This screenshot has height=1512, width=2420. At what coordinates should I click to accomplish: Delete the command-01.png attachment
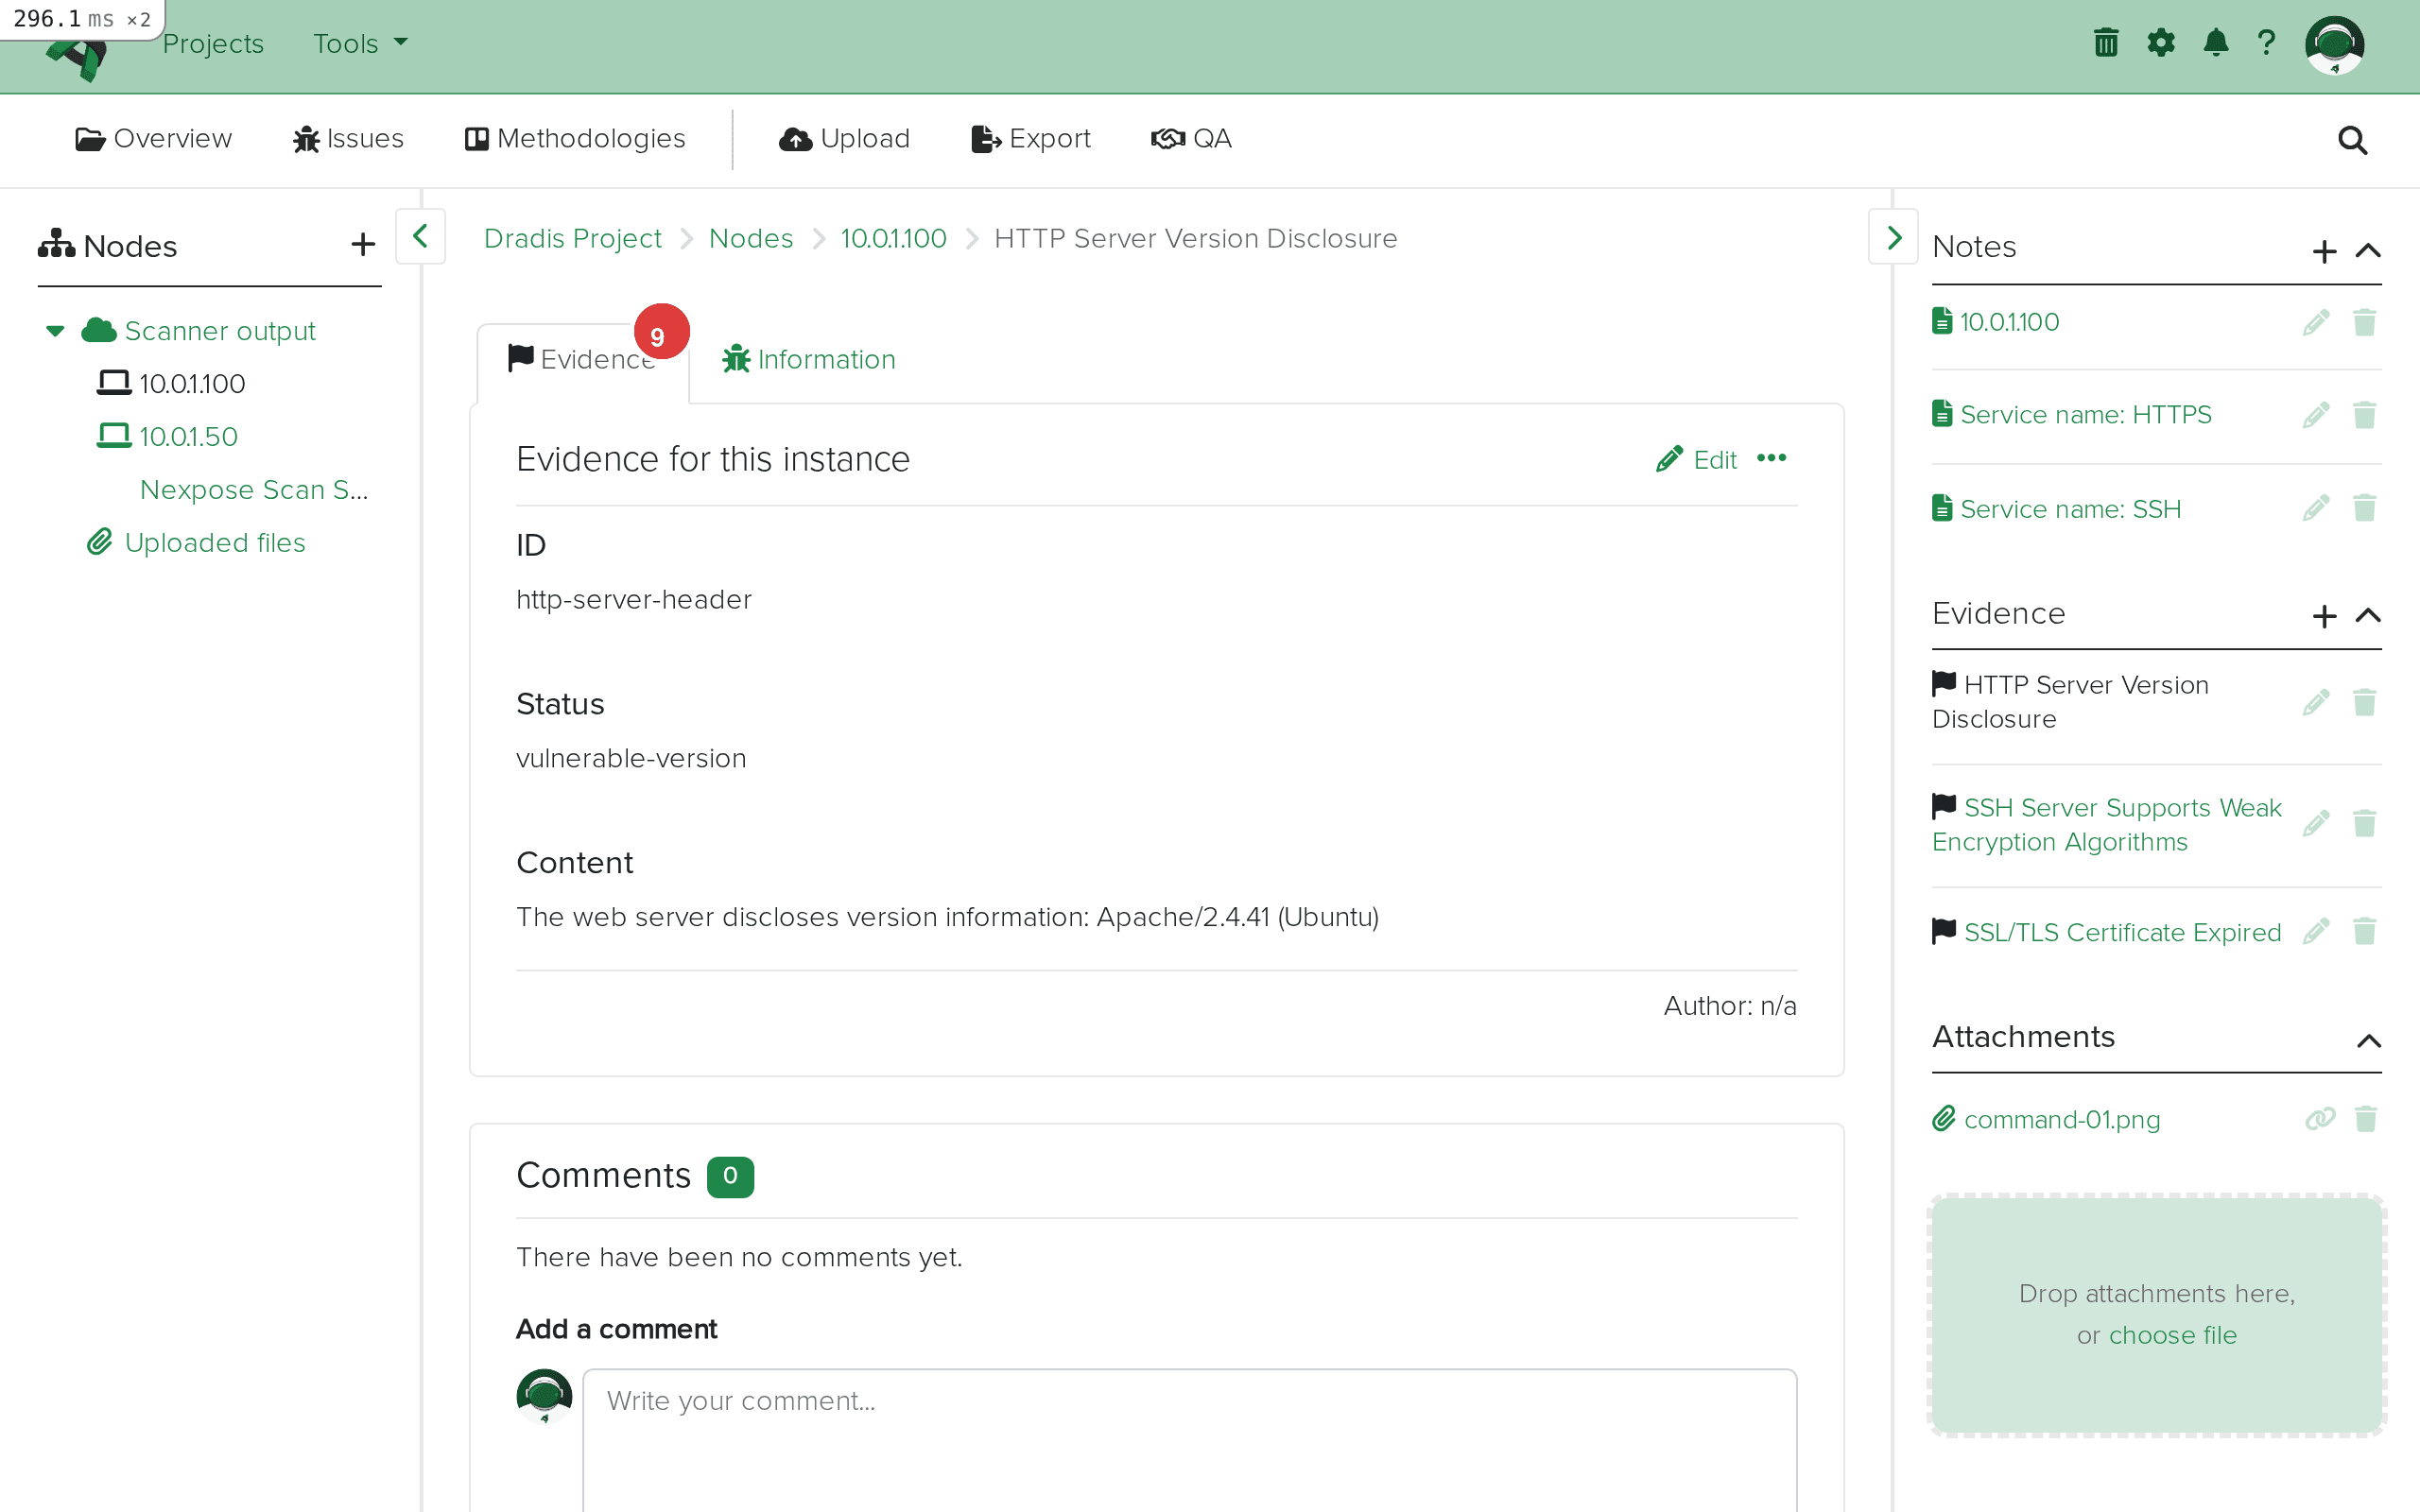[x=2365, y=1119]
